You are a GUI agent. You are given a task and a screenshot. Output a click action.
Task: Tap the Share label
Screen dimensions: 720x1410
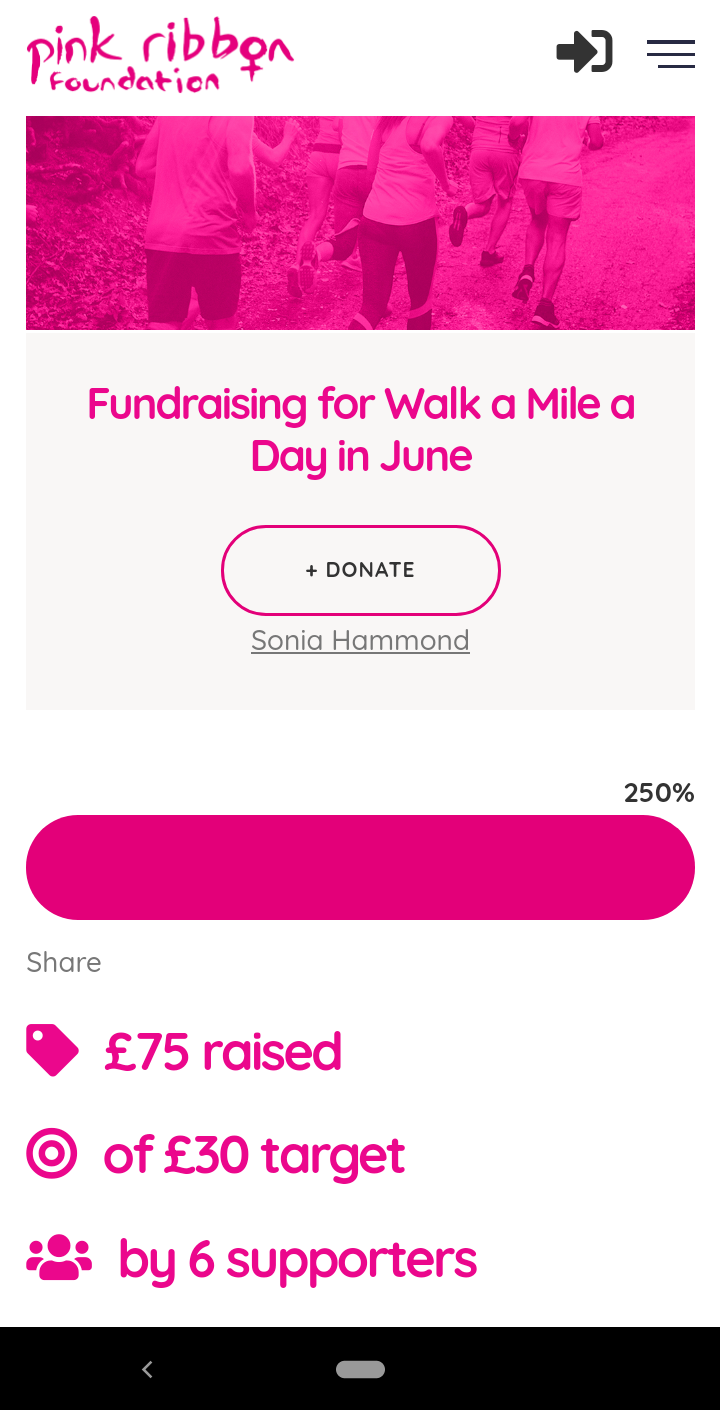(64, 962)
